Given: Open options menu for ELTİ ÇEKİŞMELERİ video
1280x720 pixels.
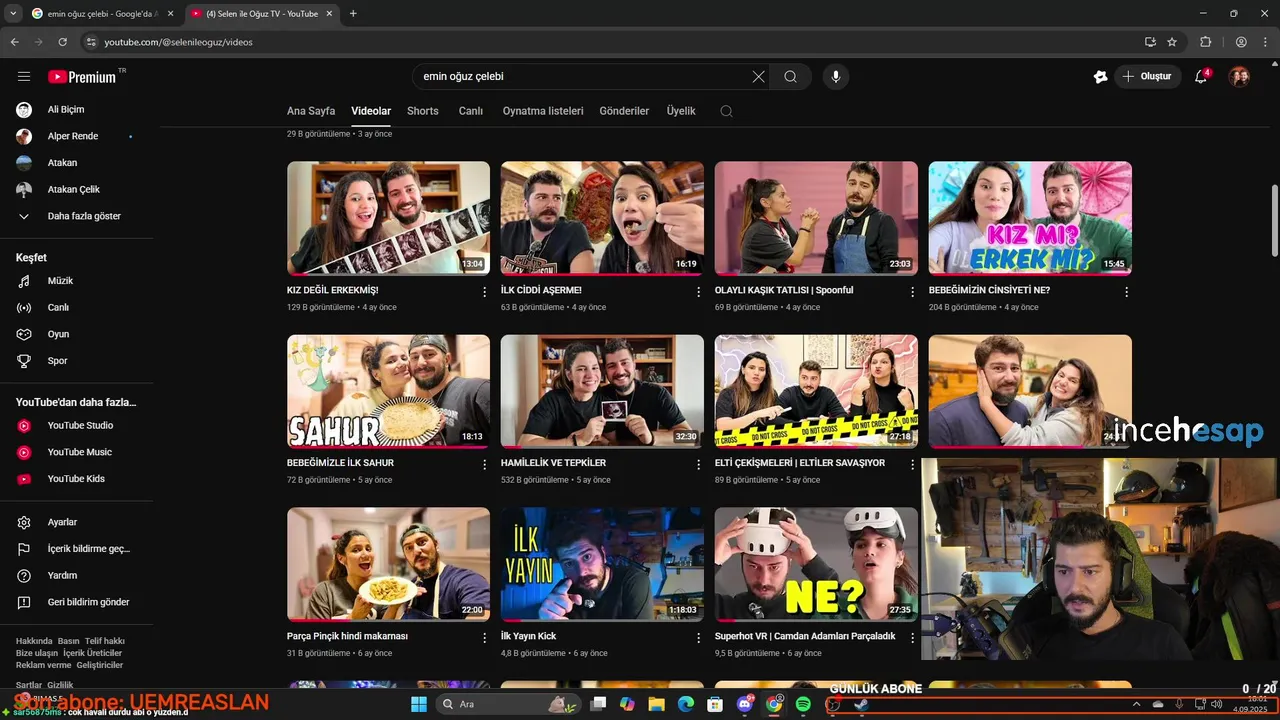Looking at the screenshot, I should point(912,465).
